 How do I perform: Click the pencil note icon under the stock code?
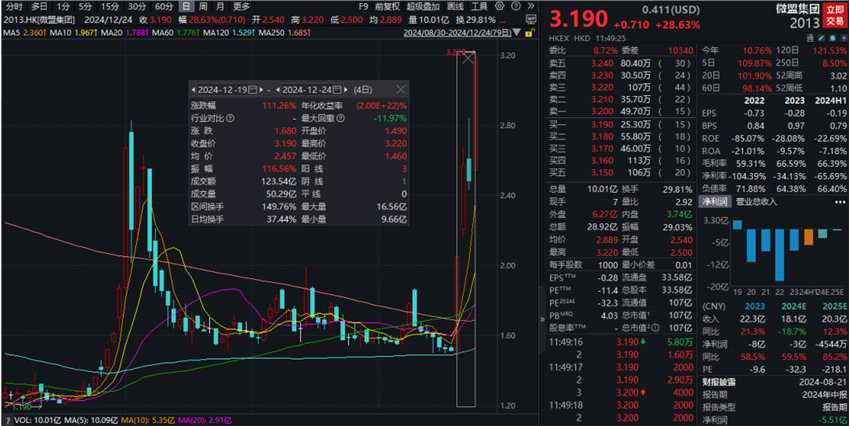[822, 38]
